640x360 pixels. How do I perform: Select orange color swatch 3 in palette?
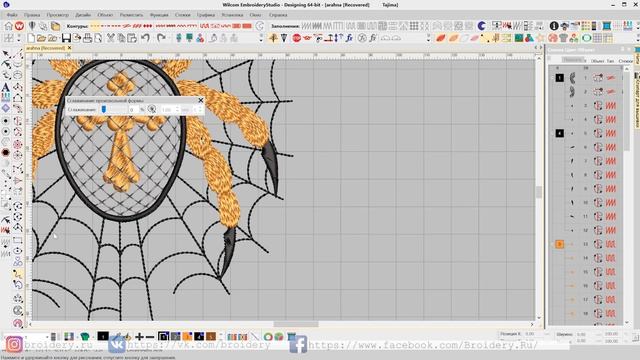tap(187, 337)
